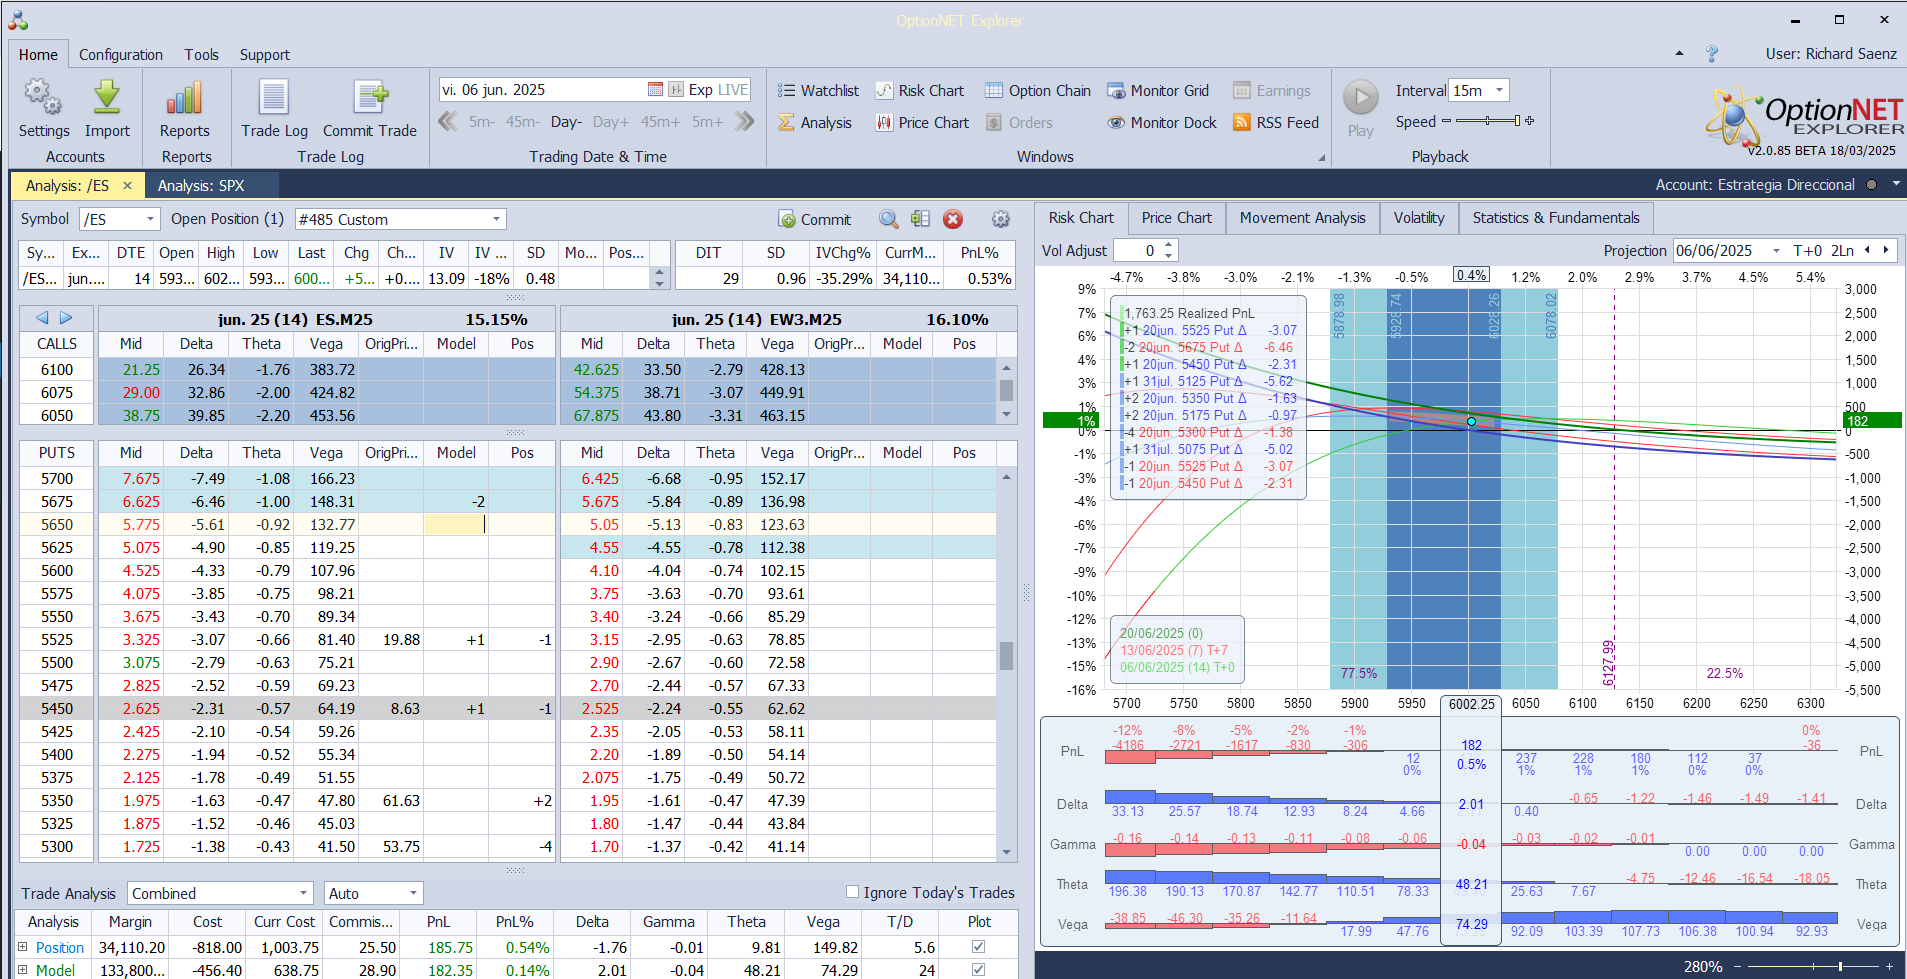Image resolution: width=1907 pixels, height=979 pixels.
Task: Step projection back with the left arrow
Action: pos(1866,250)
